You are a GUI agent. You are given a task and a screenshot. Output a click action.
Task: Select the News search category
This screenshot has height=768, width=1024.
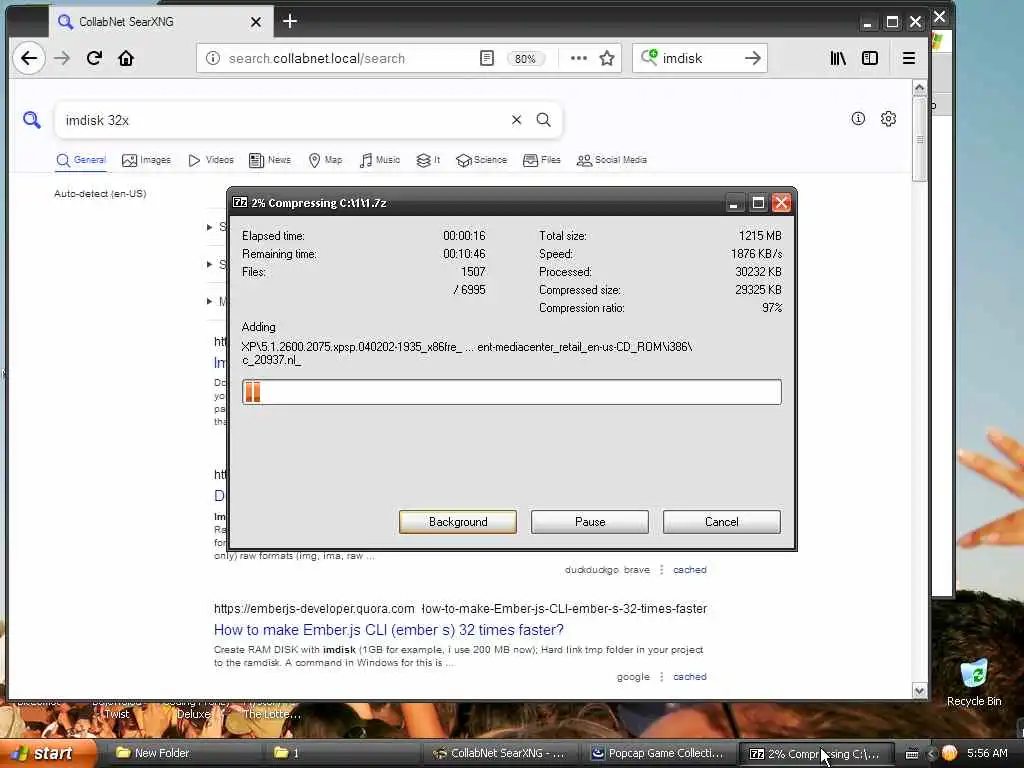point(270,160)
